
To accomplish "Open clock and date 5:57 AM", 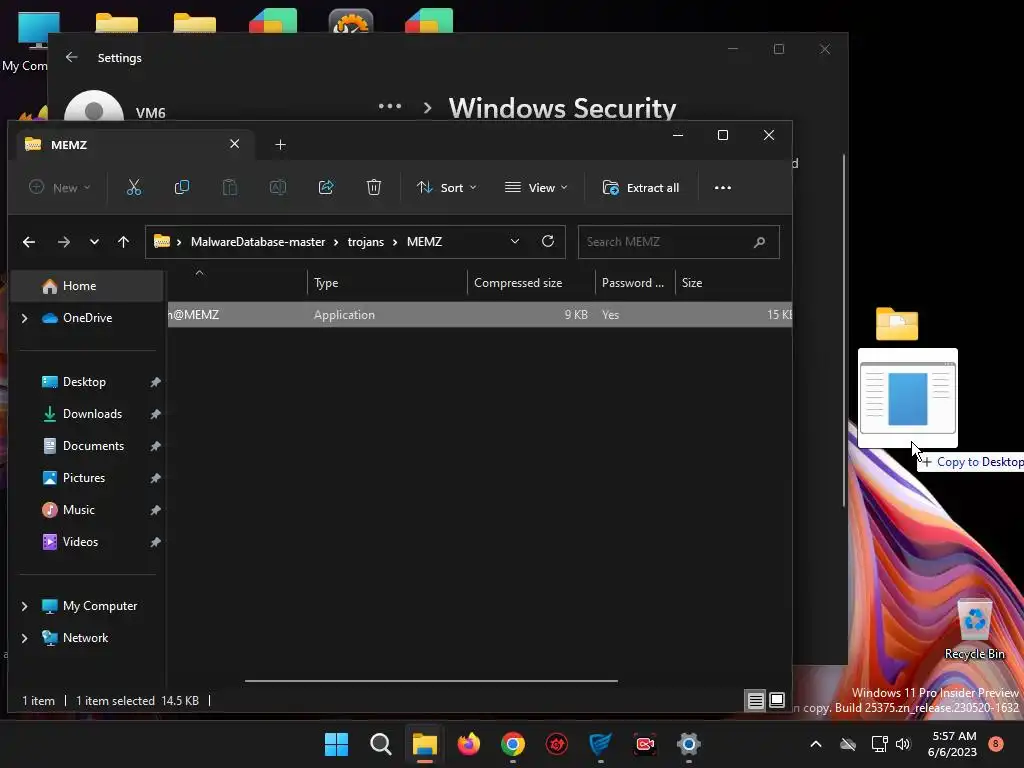I will (x=953, y=744).
